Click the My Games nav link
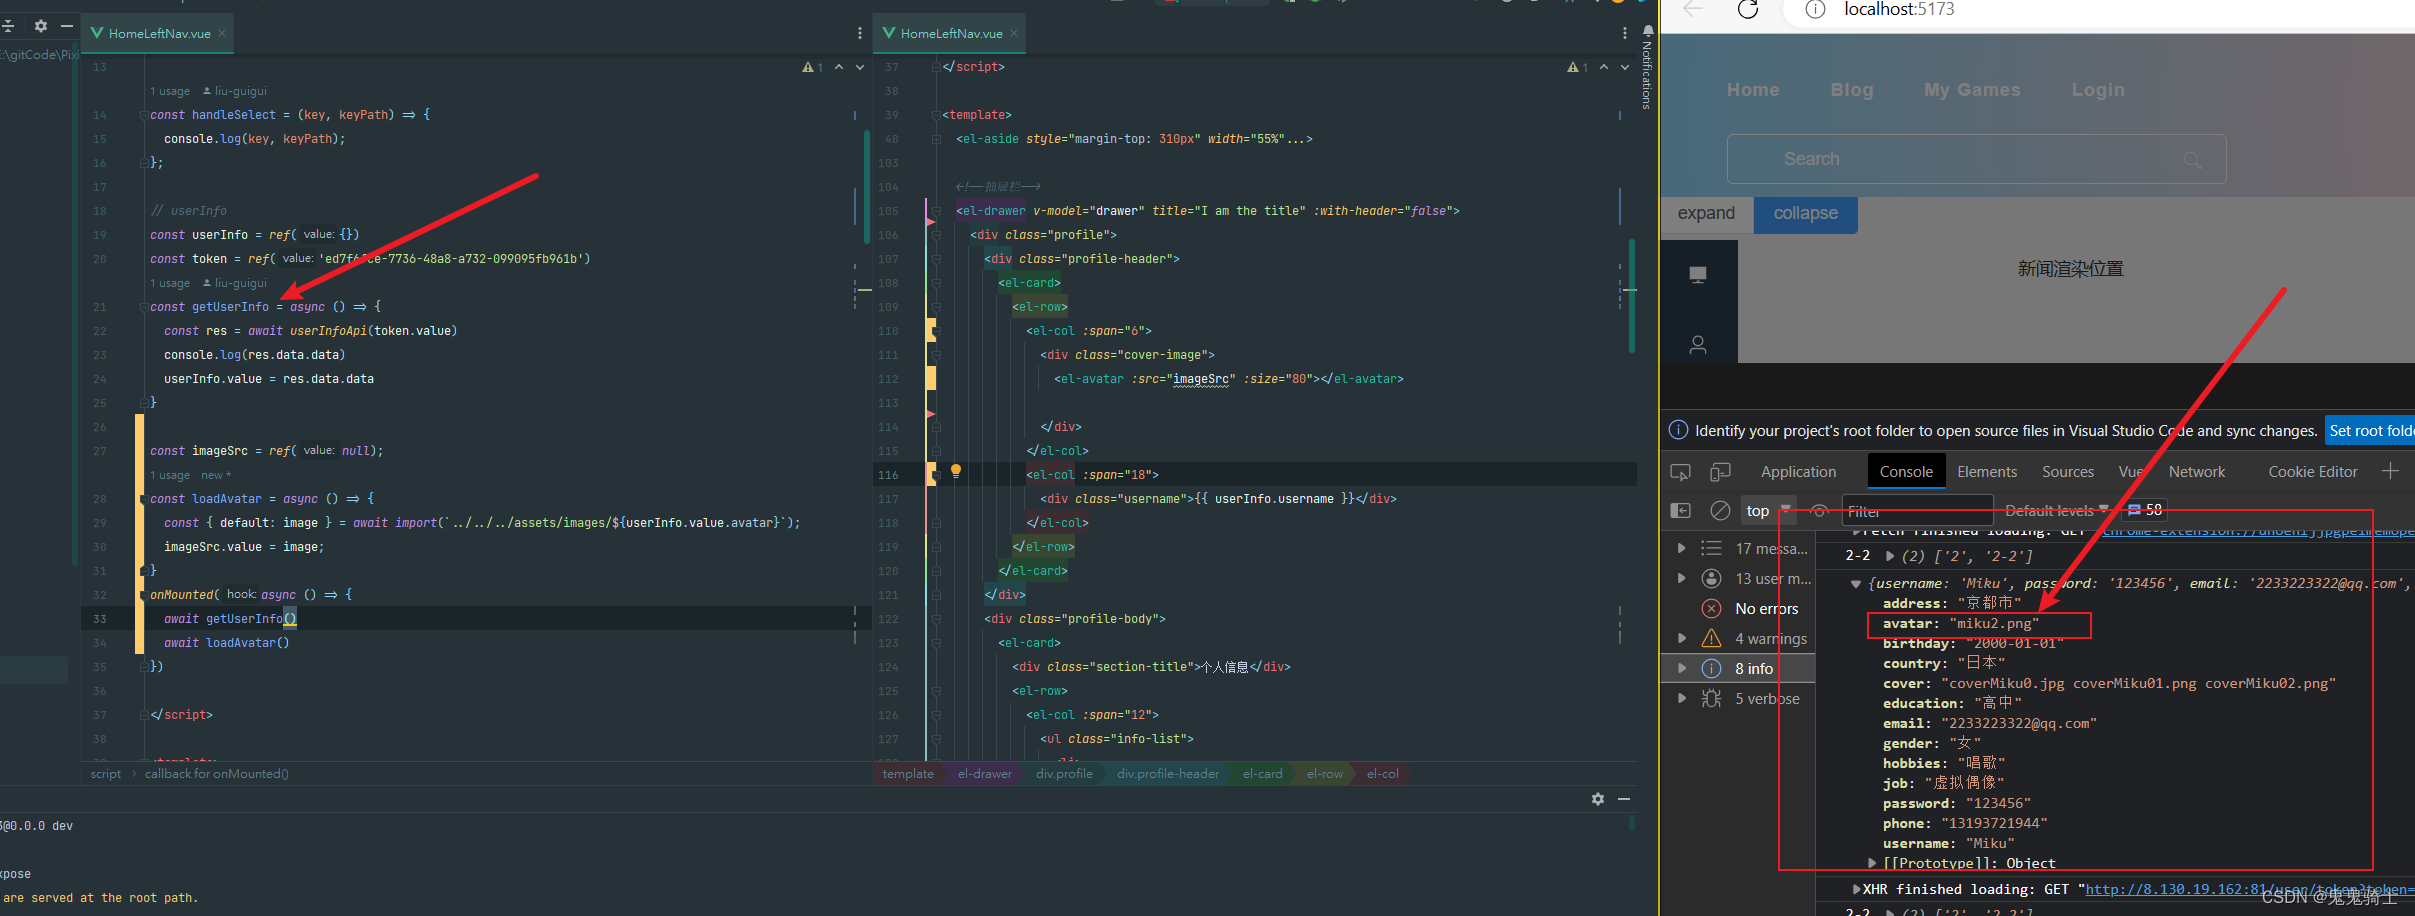Viewport: 2415px width, 916px height. [1972, 90]
